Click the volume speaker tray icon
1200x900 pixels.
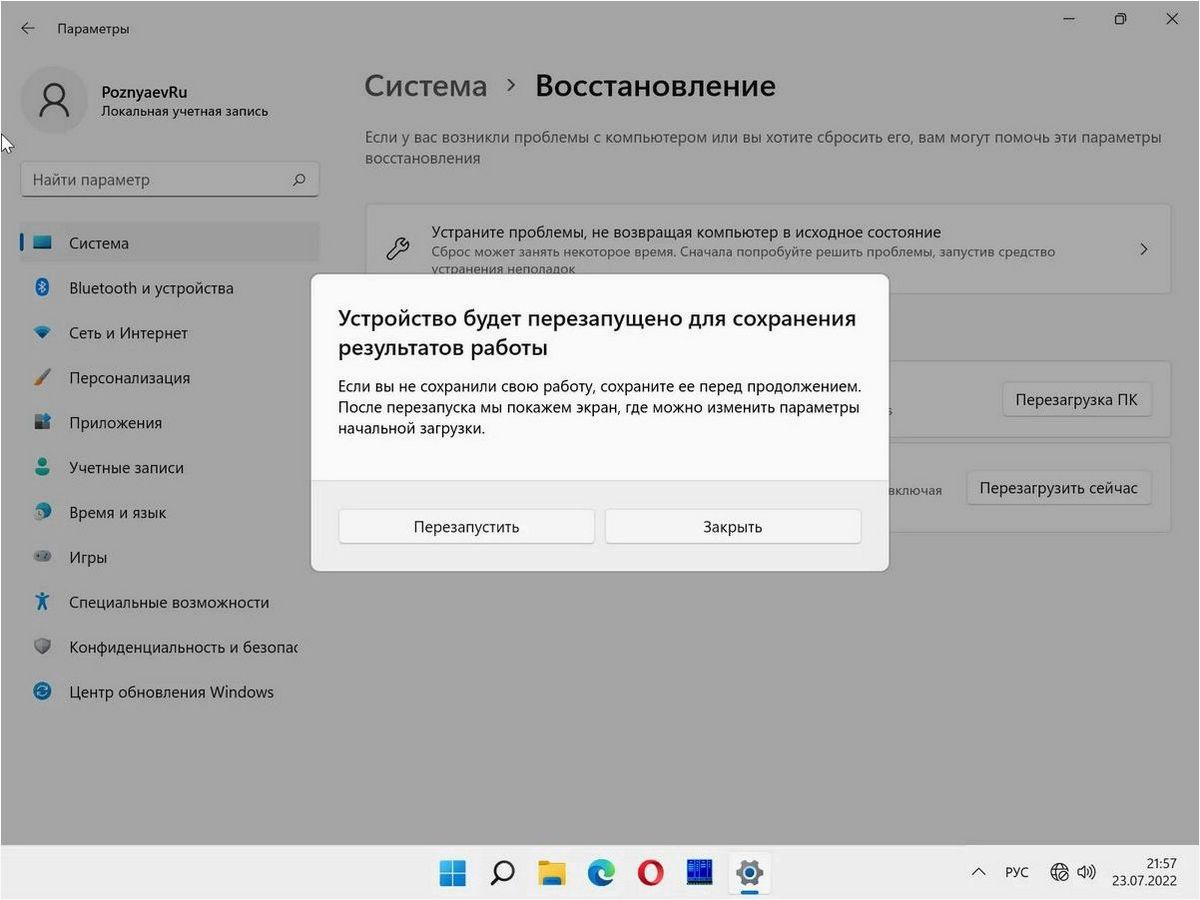(x=1087, y=872)
